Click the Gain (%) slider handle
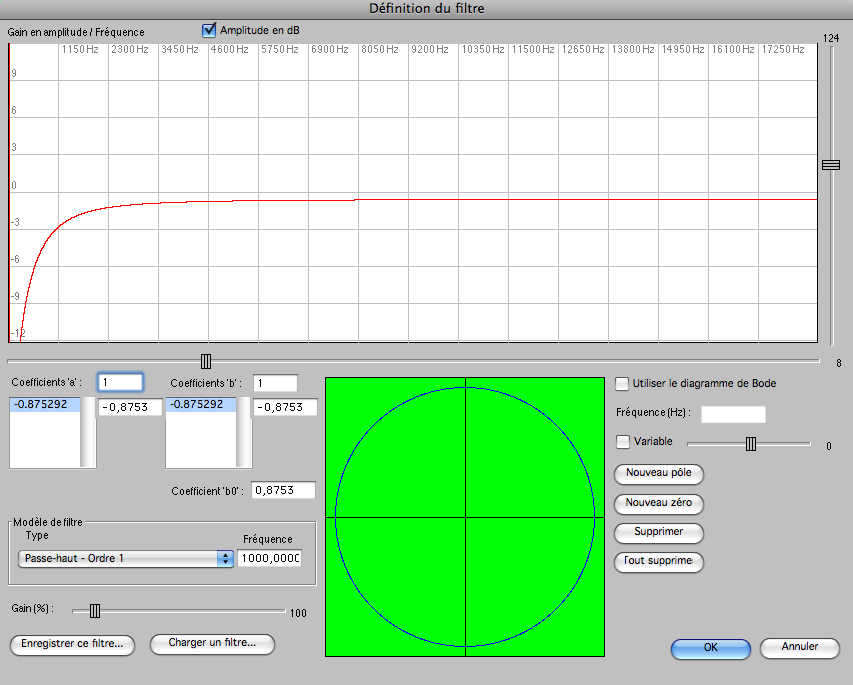 click(95, 611)
